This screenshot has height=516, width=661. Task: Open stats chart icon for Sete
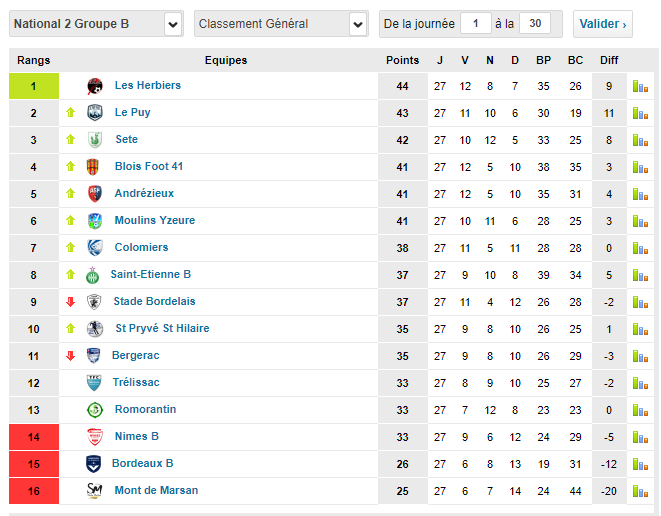[640, 140]
